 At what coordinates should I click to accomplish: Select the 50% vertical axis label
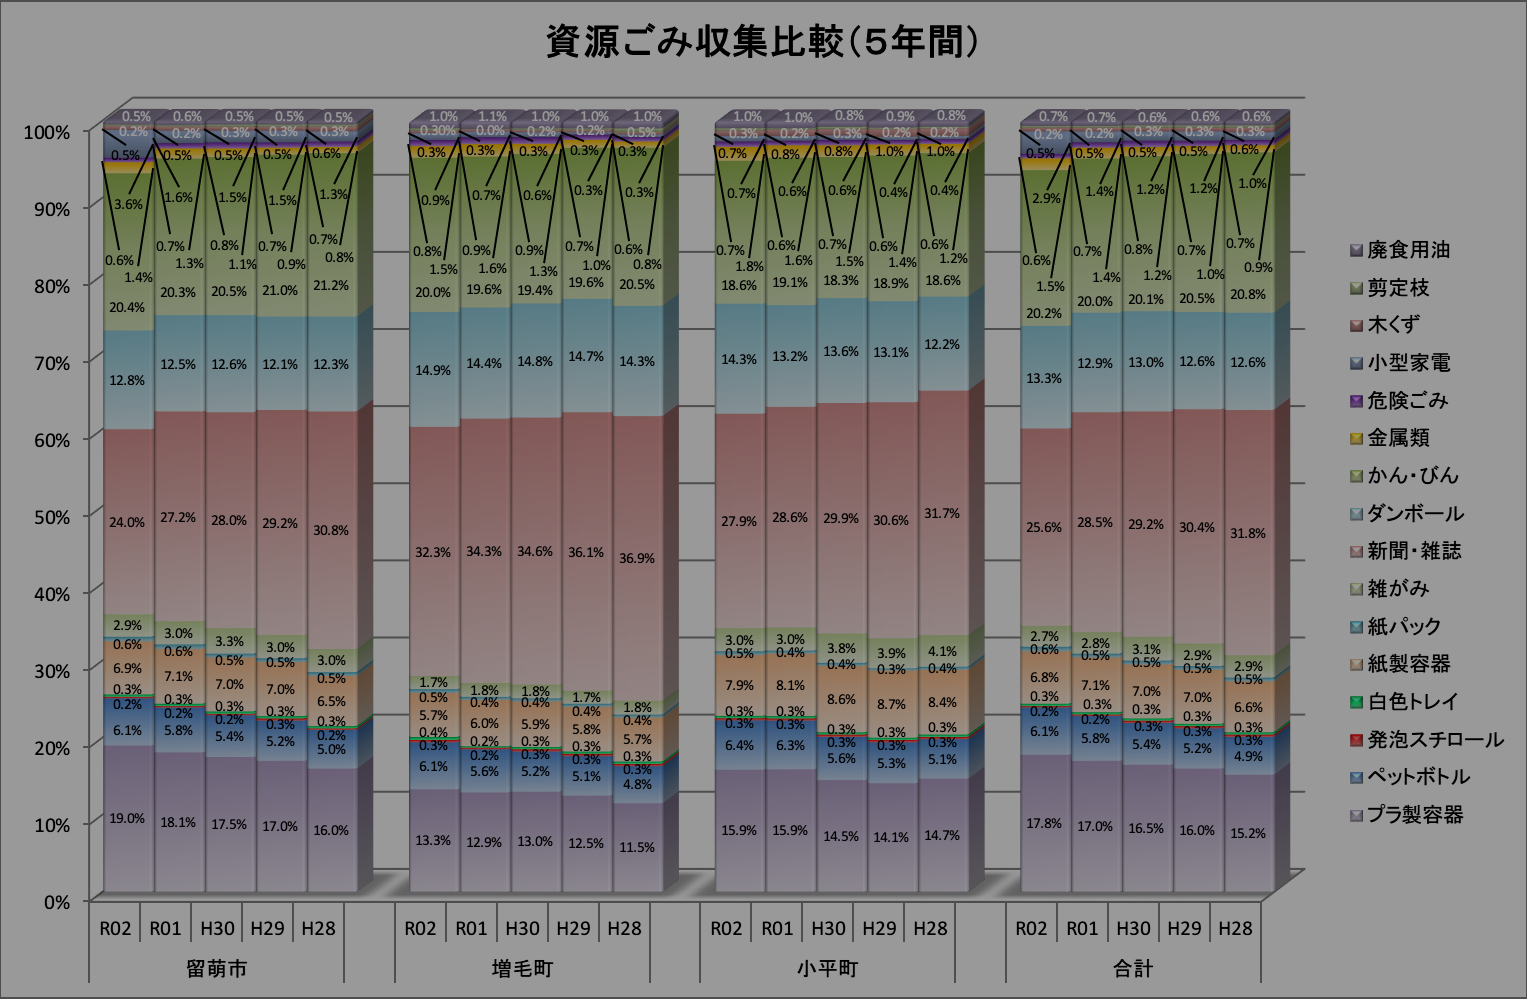coord(47,516)
